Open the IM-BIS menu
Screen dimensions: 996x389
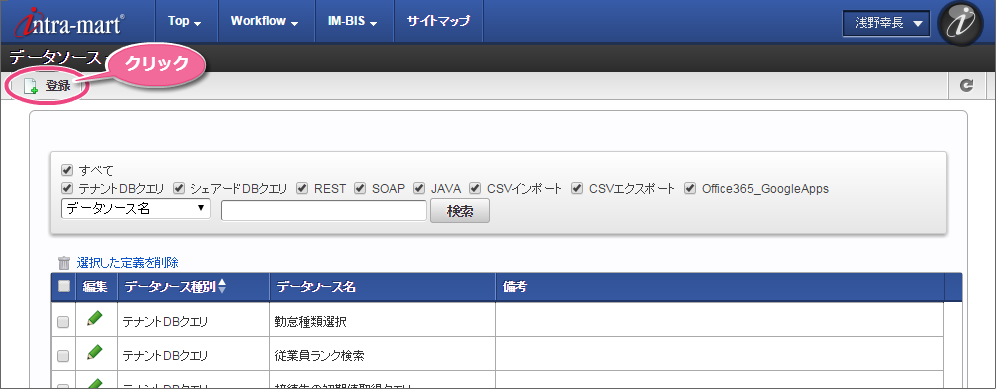pyautogui.click(x=353, y=22)
